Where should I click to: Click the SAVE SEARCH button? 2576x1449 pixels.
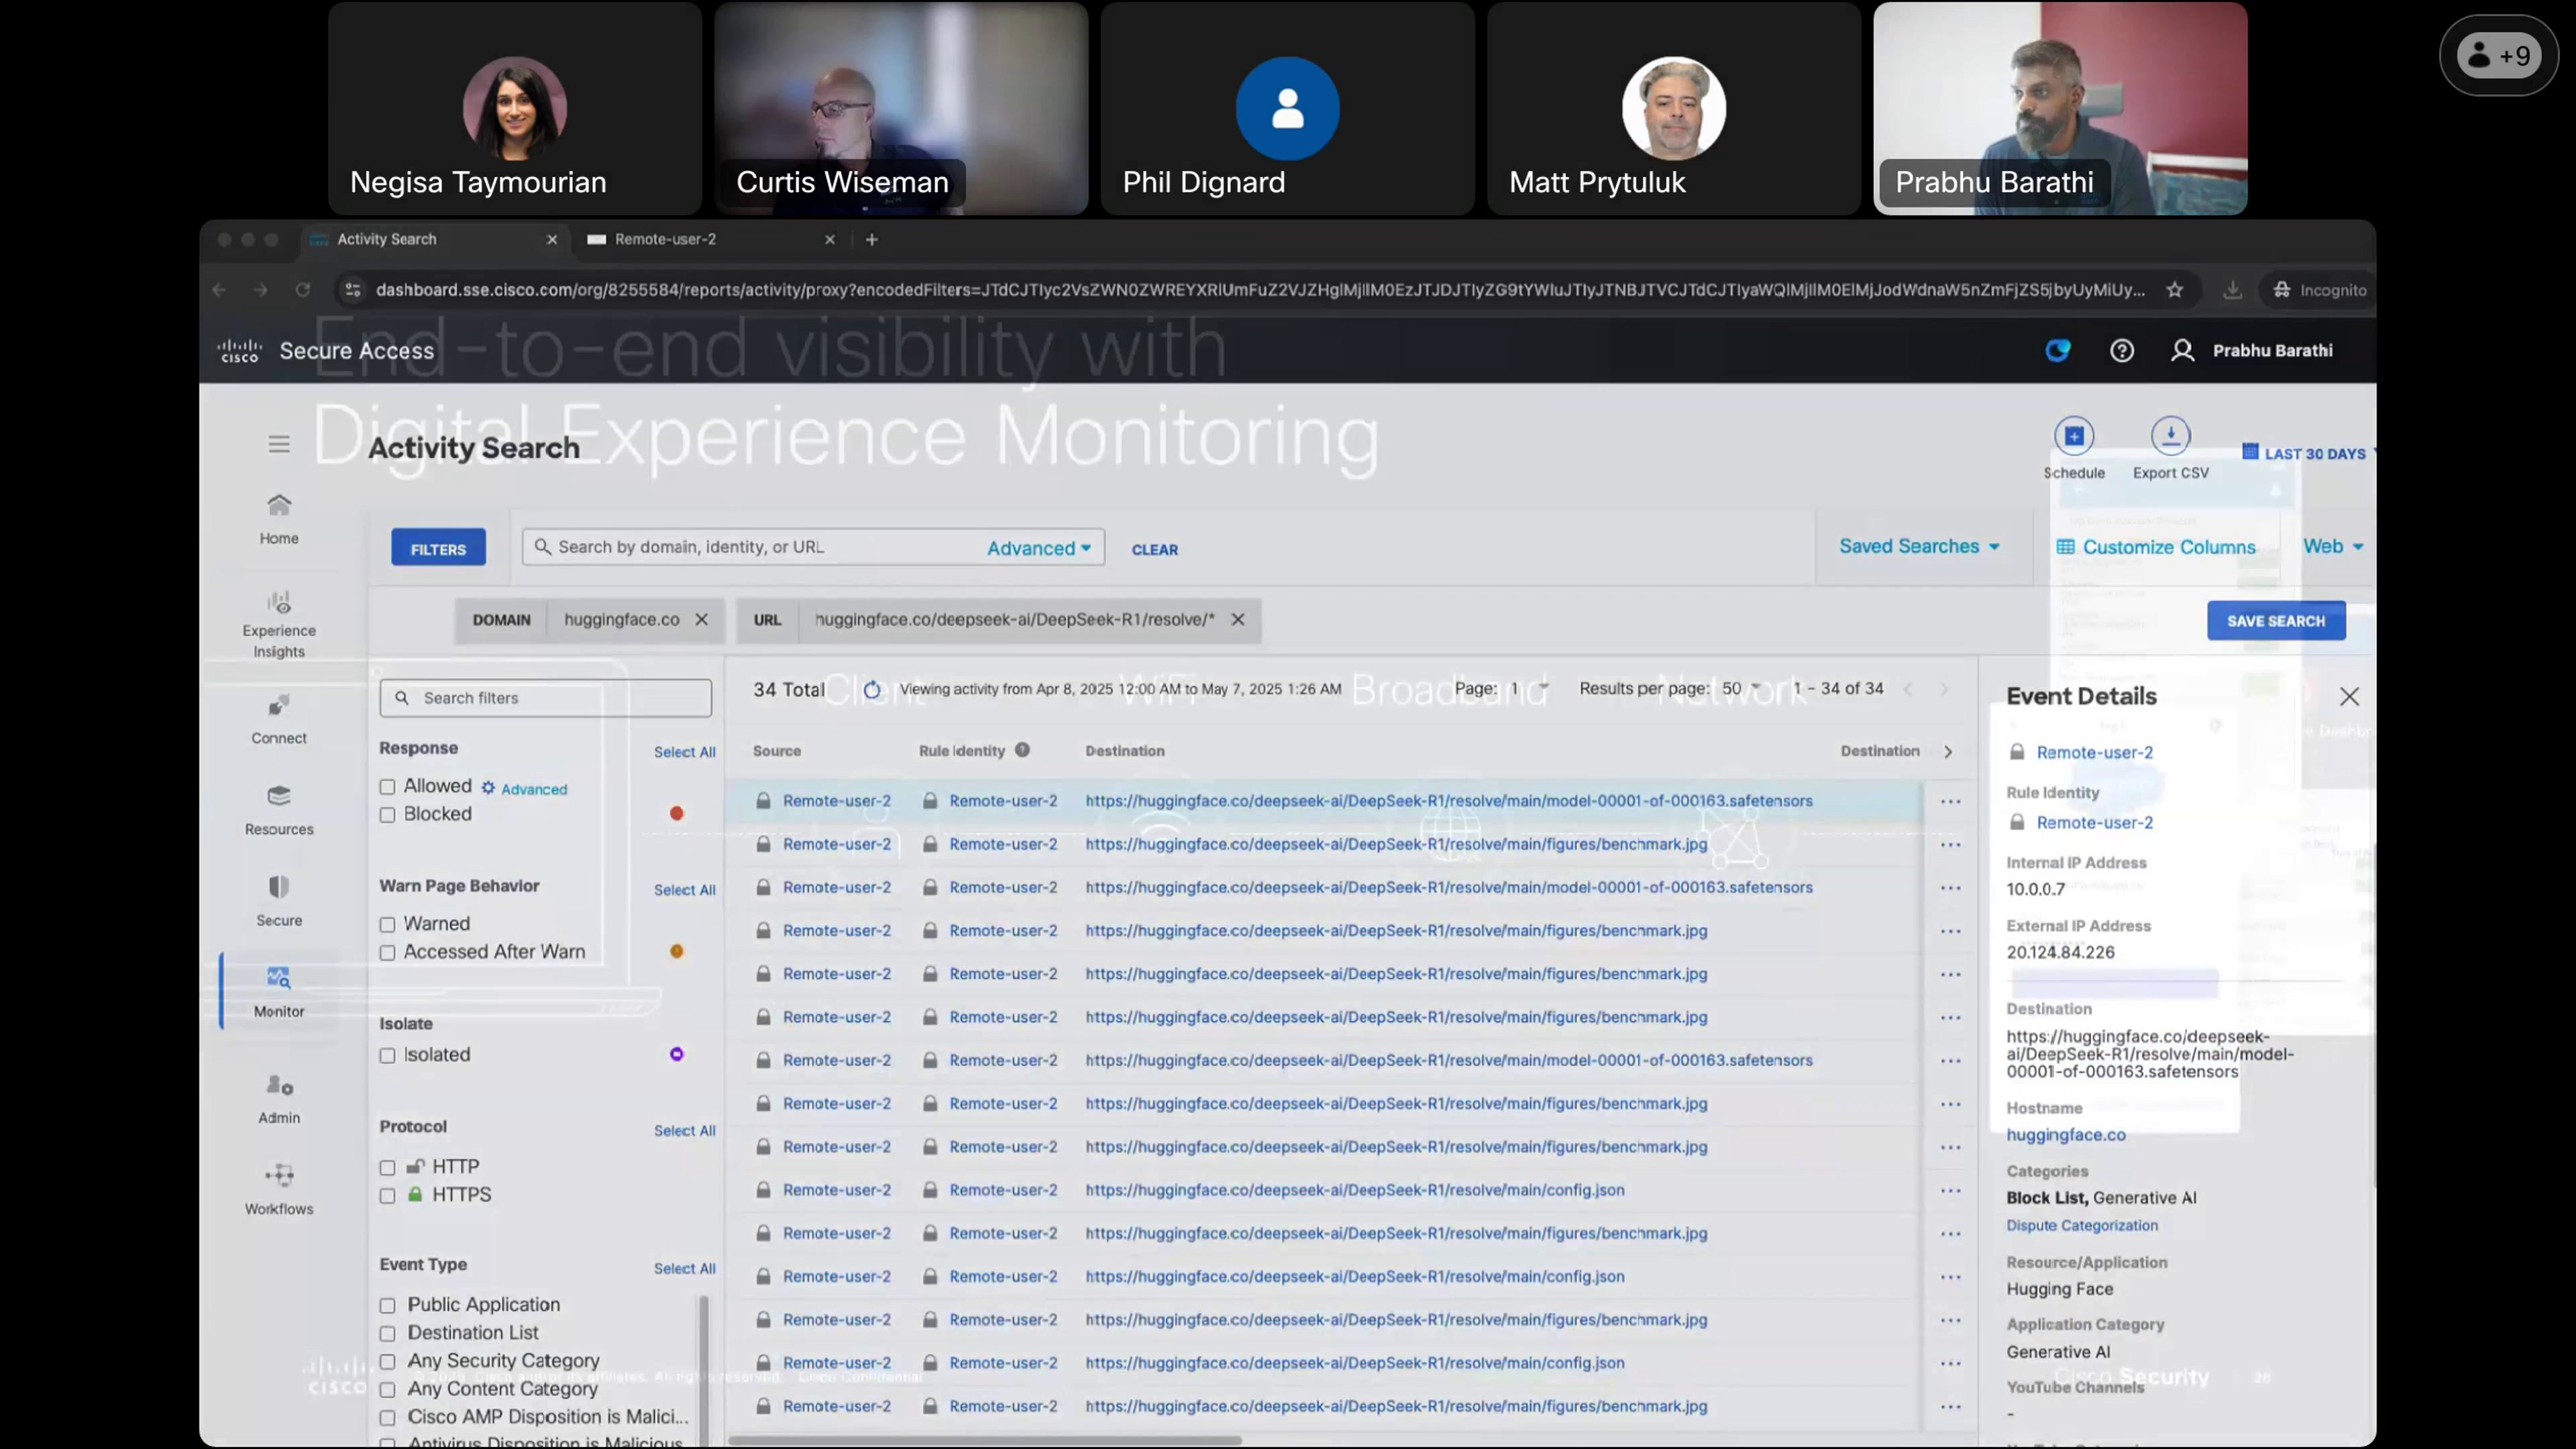coord(2276,621)
